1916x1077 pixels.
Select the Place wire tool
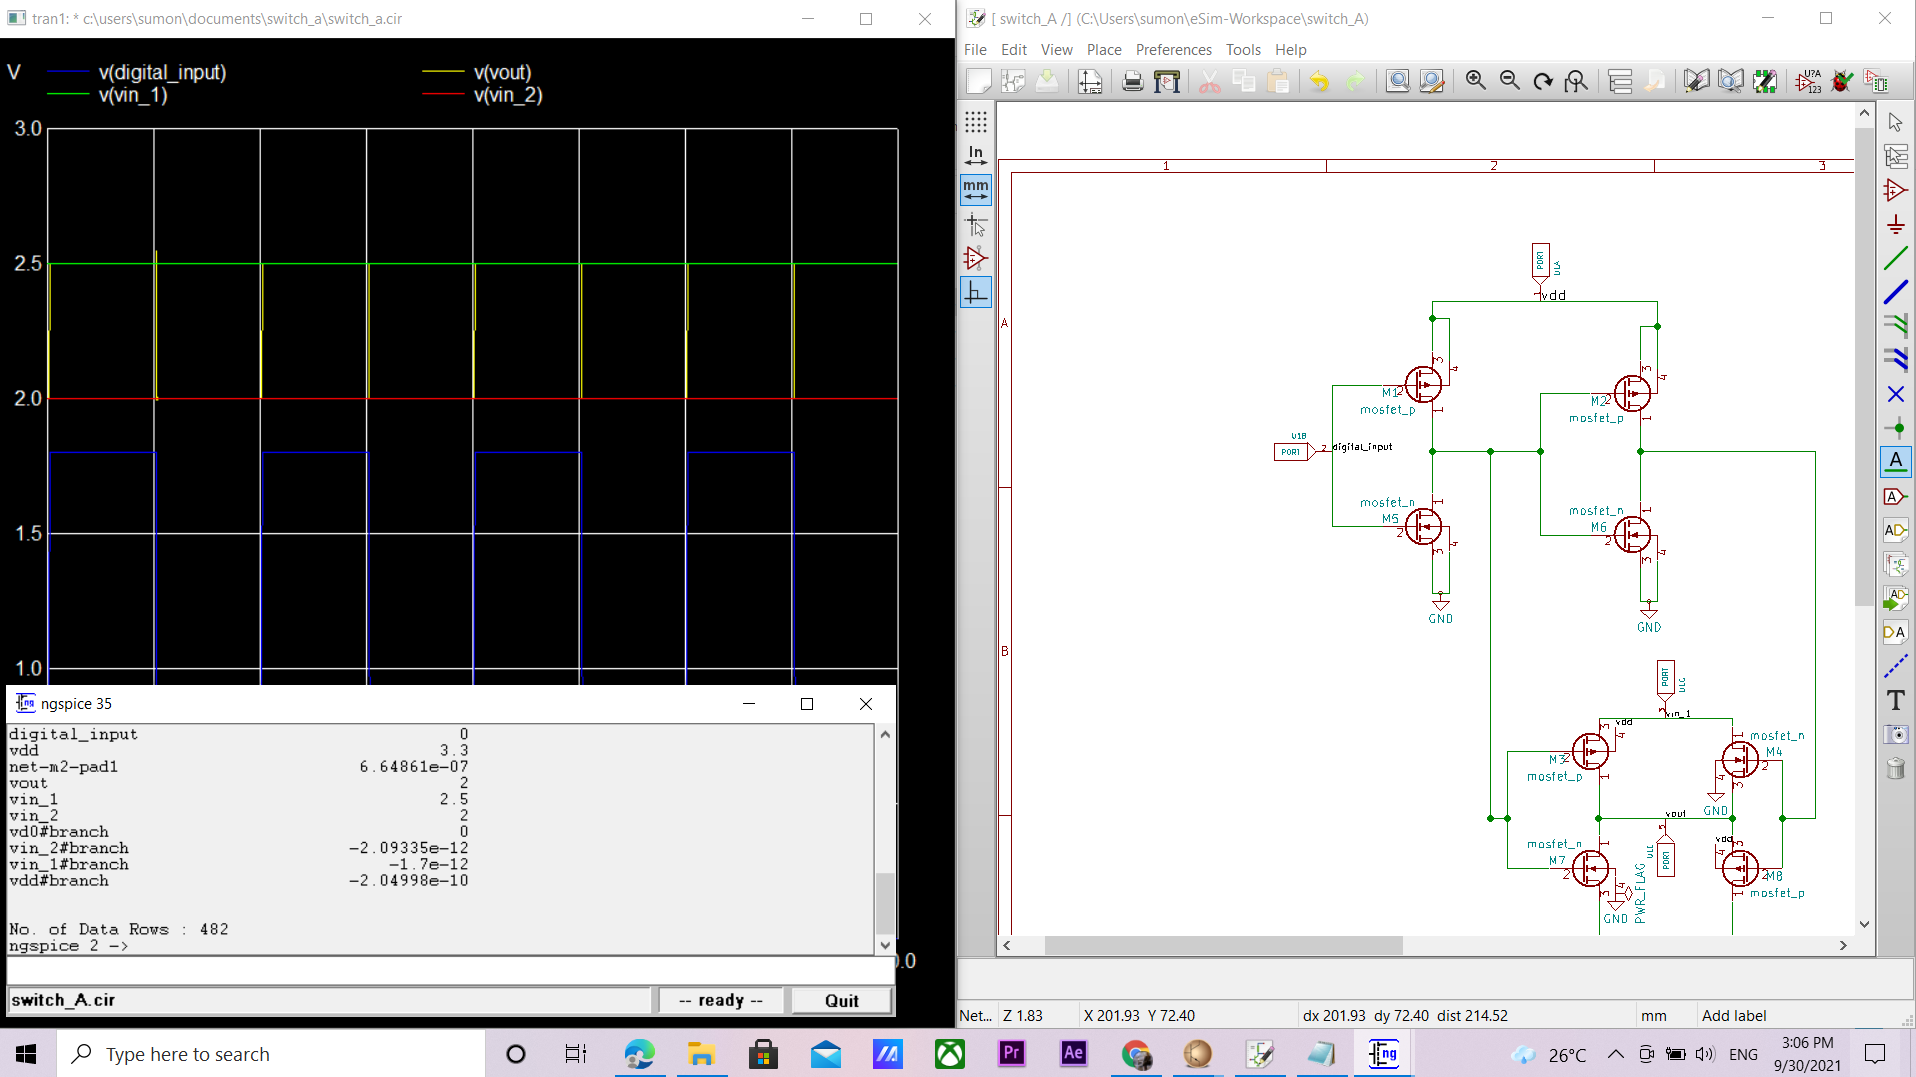[1895, 259]
